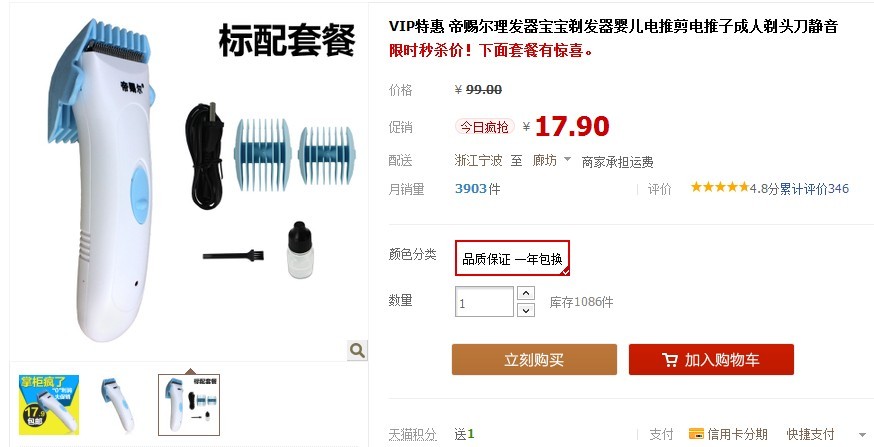874x447 pixels.
Task: Click the 信用卡分期 text link
Action: pos(737,434)
